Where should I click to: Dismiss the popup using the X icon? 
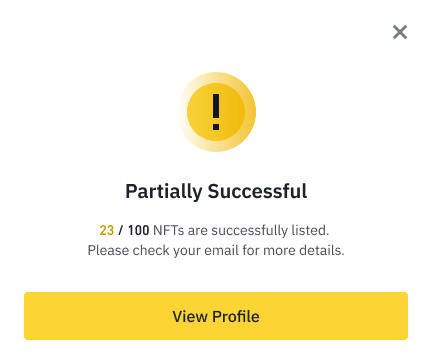[400, 32]
